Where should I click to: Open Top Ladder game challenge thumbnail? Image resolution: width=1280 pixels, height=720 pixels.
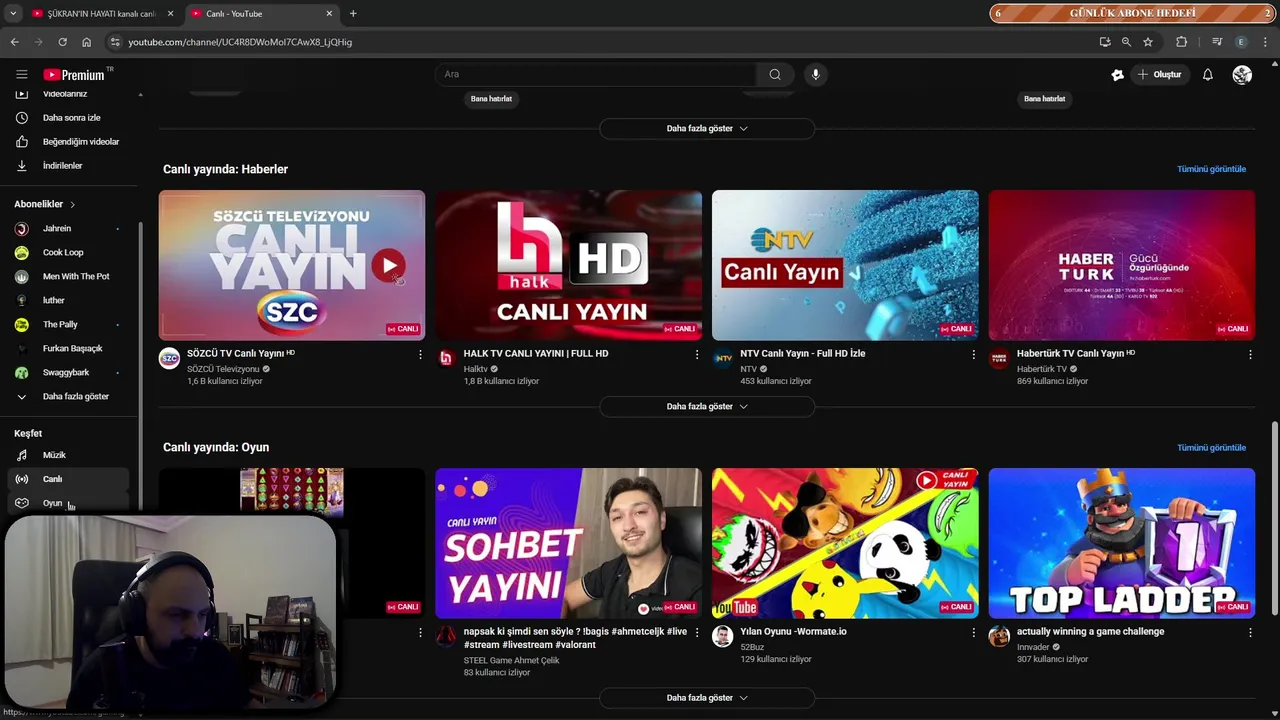pyautogui.click(x=1122, y=543)
